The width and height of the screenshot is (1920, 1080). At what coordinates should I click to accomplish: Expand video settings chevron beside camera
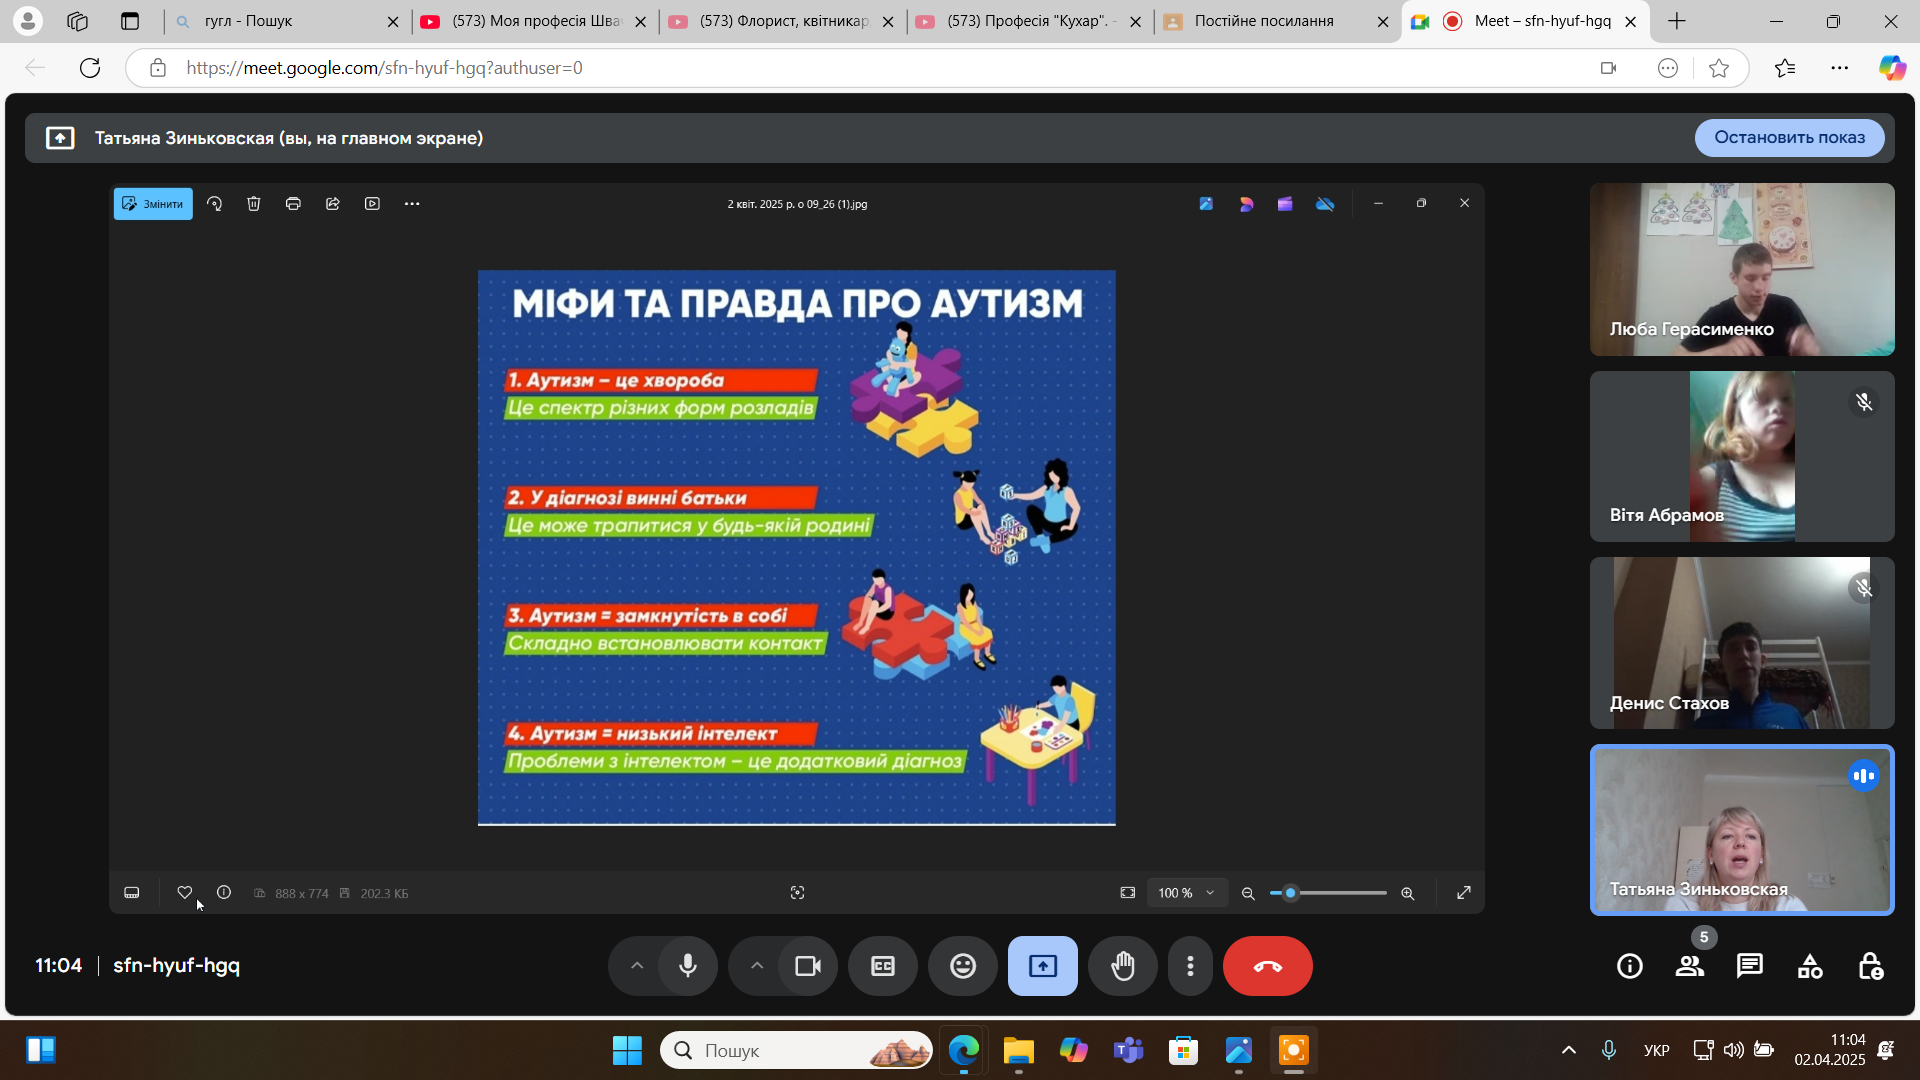click(757, 966)
